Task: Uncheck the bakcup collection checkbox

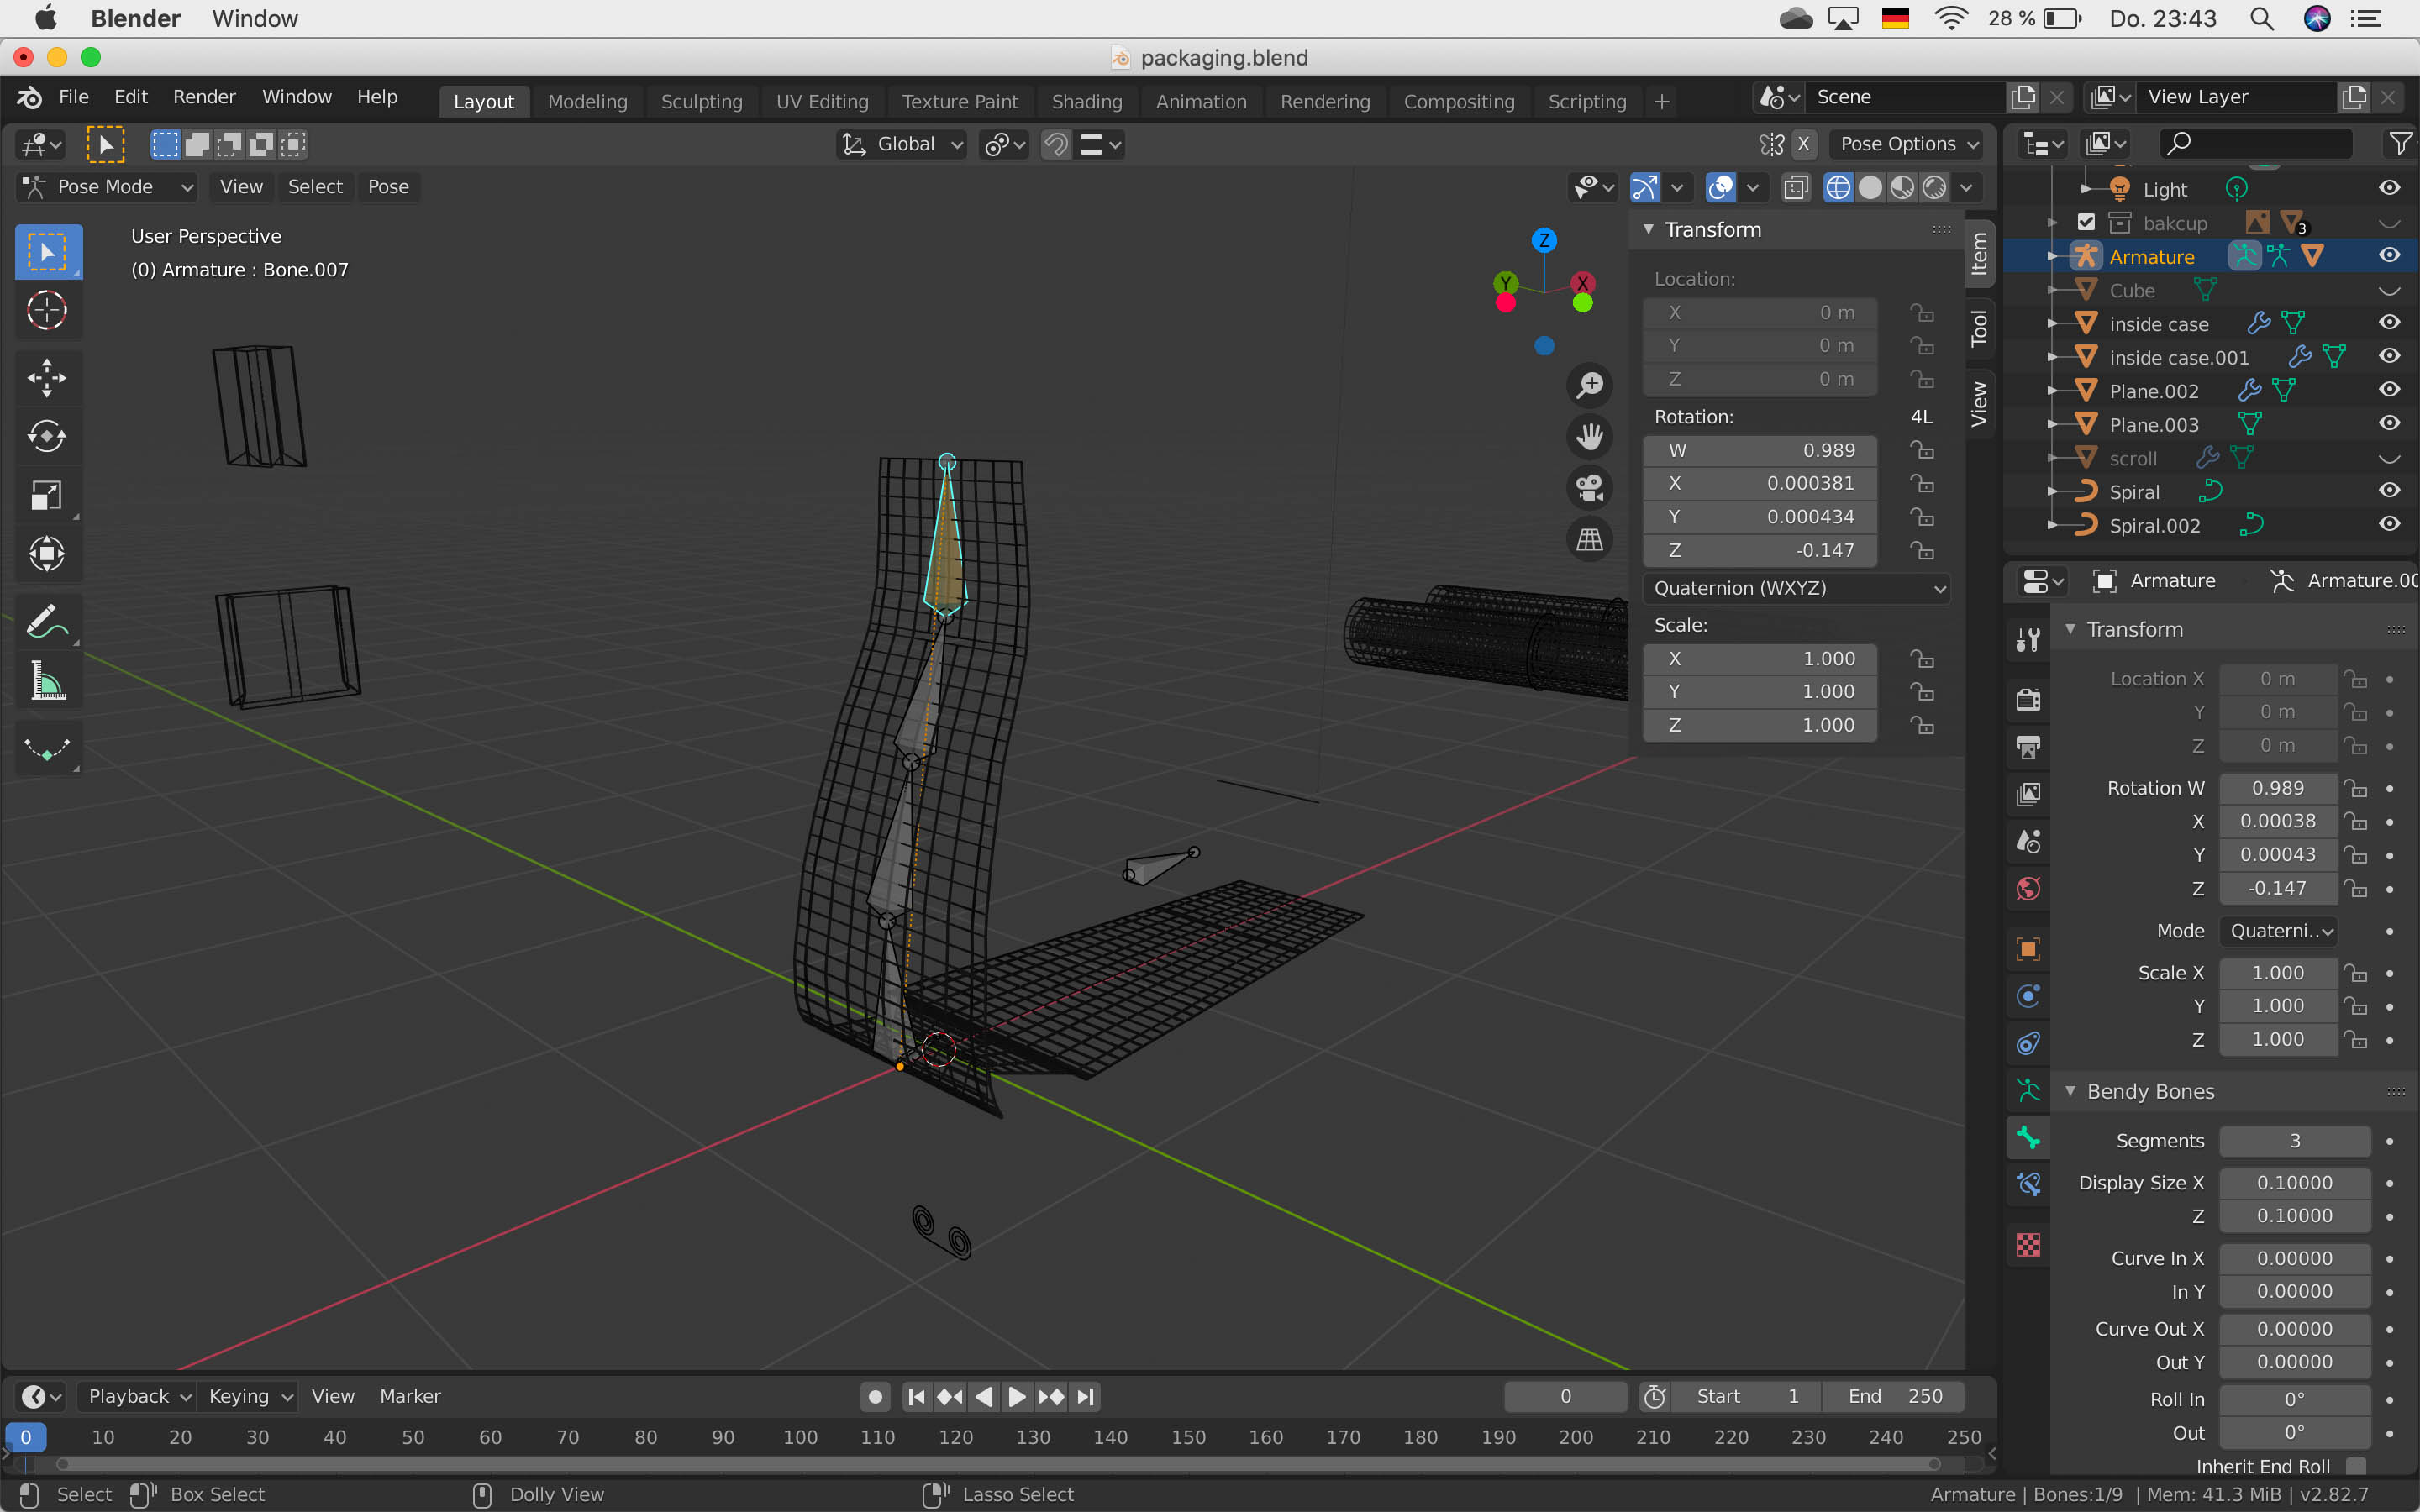Action: tap(2086, 222)
